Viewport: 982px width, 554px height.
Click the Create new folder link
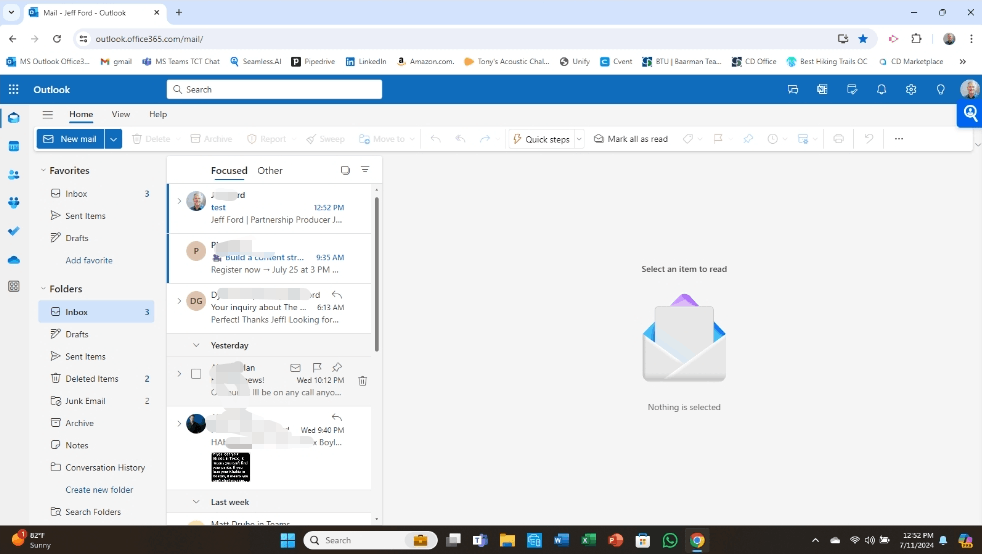click(x=99, y=490)
